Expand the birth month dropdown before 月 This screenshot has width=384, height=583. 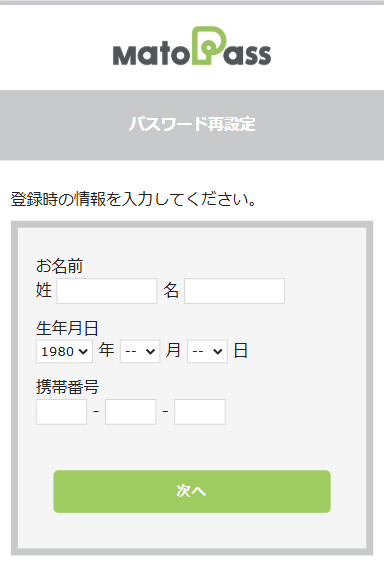140,351
